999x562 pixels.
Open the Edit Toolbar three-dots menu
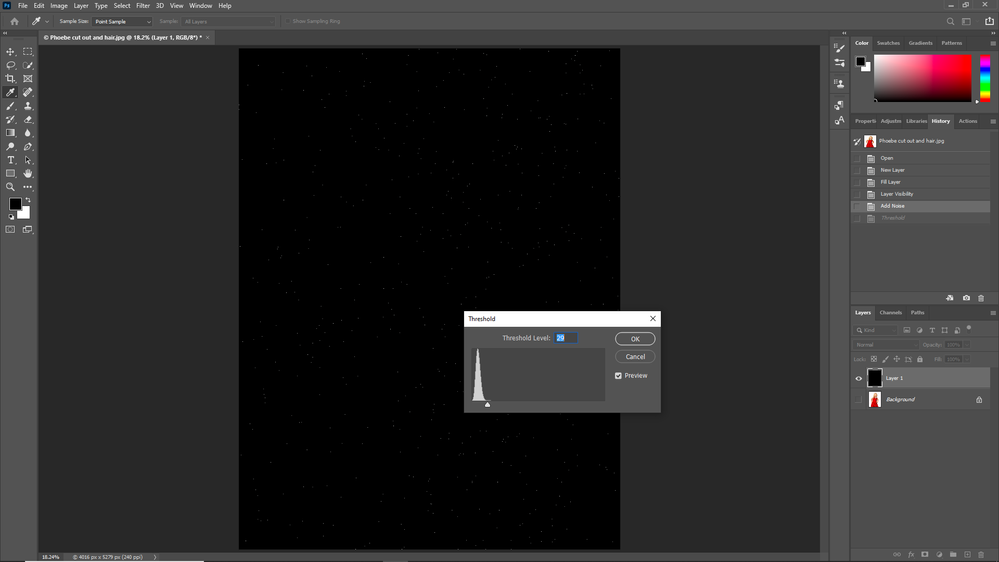tap(27, 187)
